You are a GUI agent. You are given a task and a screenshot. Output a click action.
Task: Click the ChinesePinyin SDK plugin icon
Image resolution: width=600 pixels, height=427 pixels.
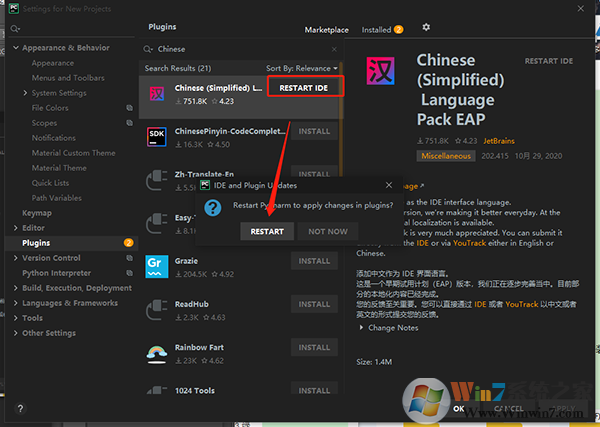pyautogui.click(x=157, y=137)
